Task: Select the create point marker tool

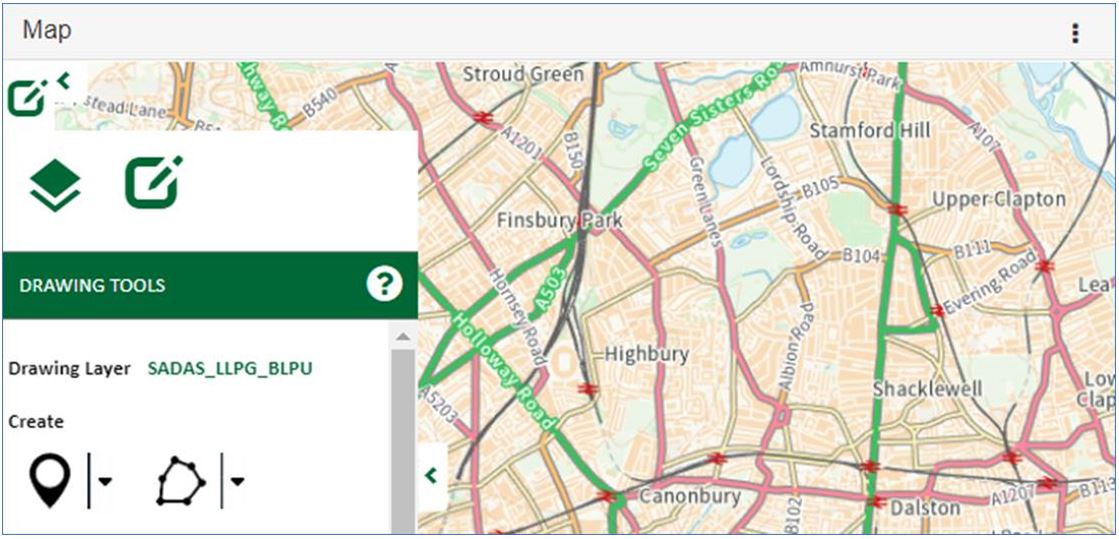Action: [x=50, y=481]
